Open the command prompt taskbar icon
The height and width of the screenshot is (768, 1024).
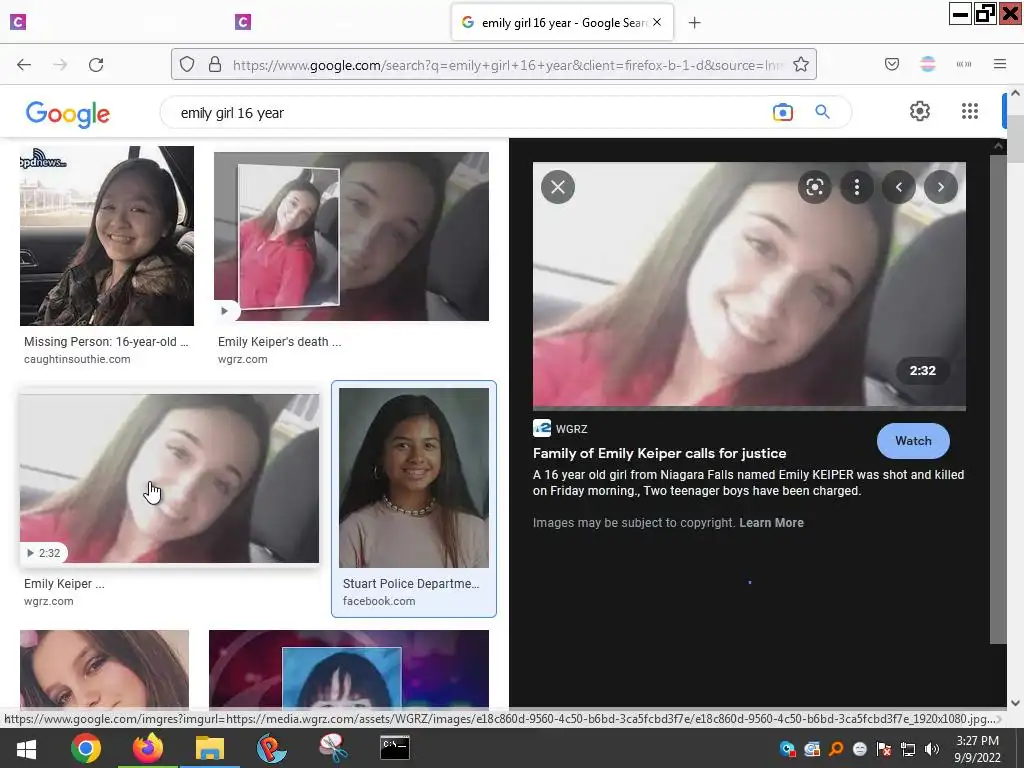[395, 748]
